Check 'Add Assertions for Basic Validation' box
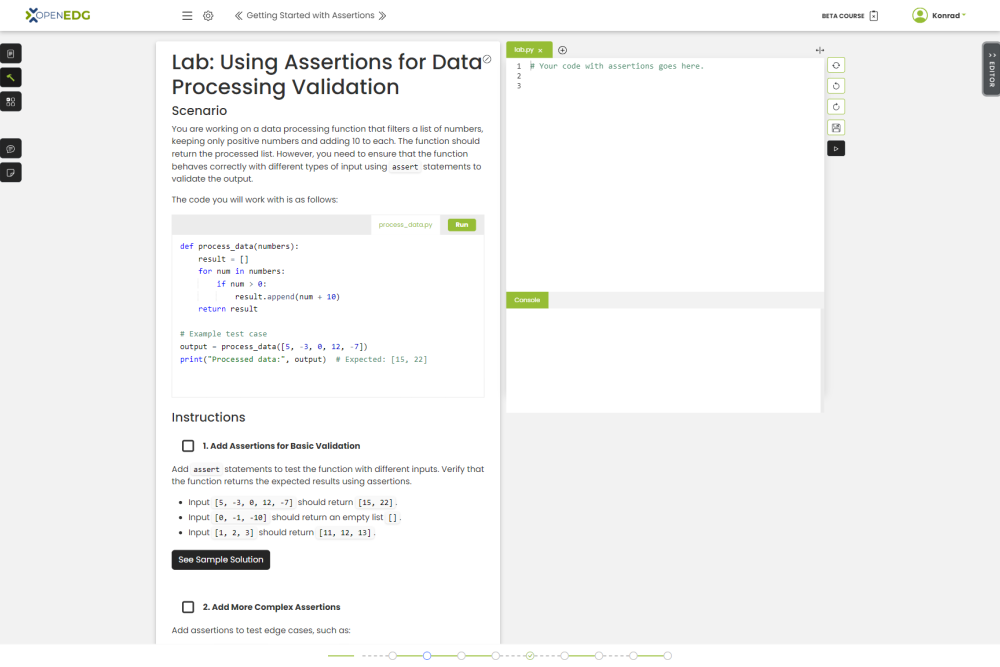Image resolution: width=1000 pixels, height=667 pixels. [x=188, y=446]
